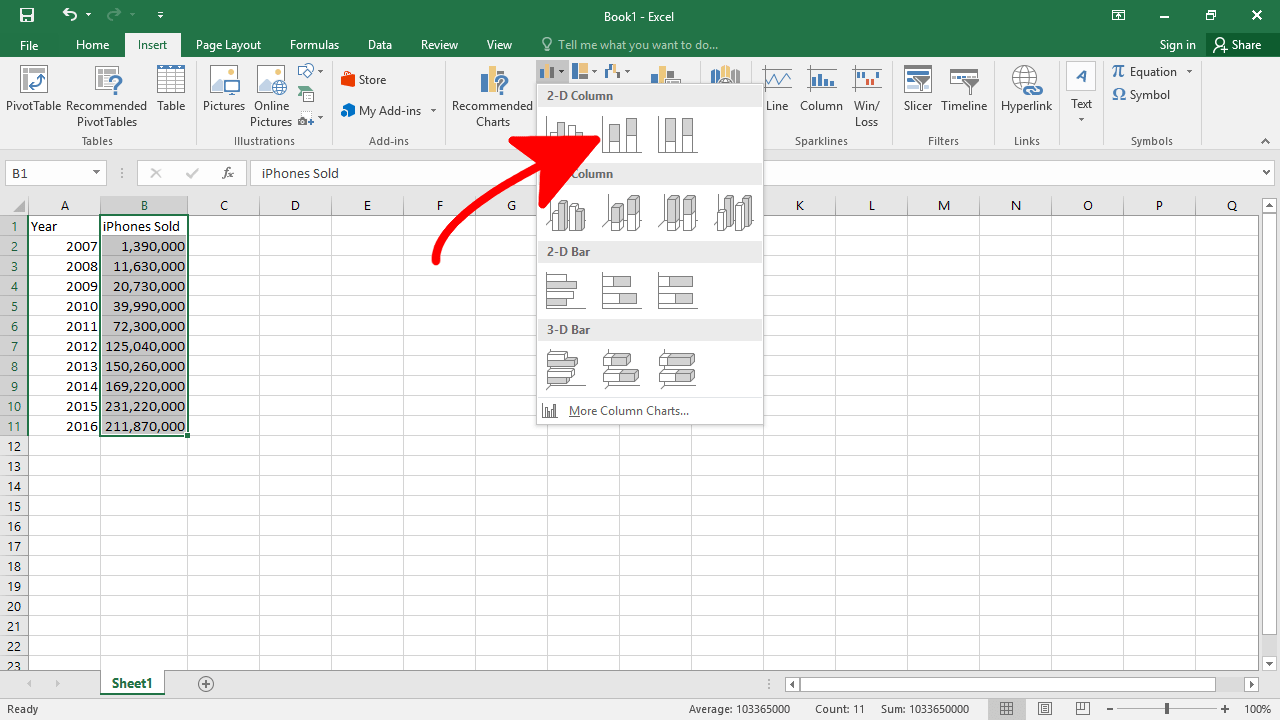Insert a Hyperlink

(x=1027, y=90)
